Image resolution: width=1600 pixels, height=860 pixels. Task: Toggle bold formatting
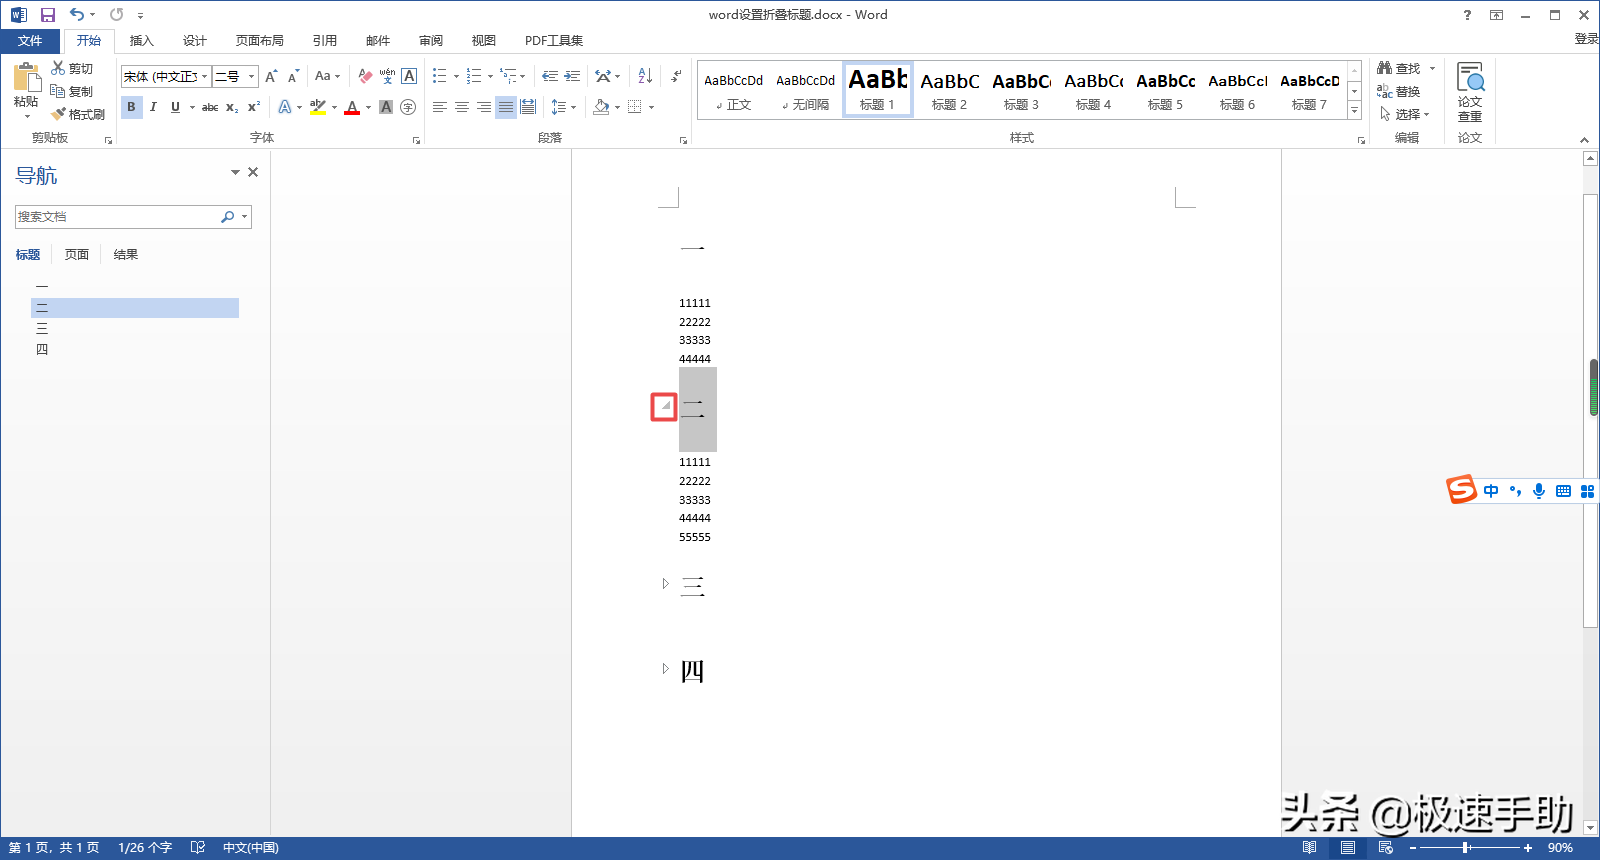click(x=131, y=107)
